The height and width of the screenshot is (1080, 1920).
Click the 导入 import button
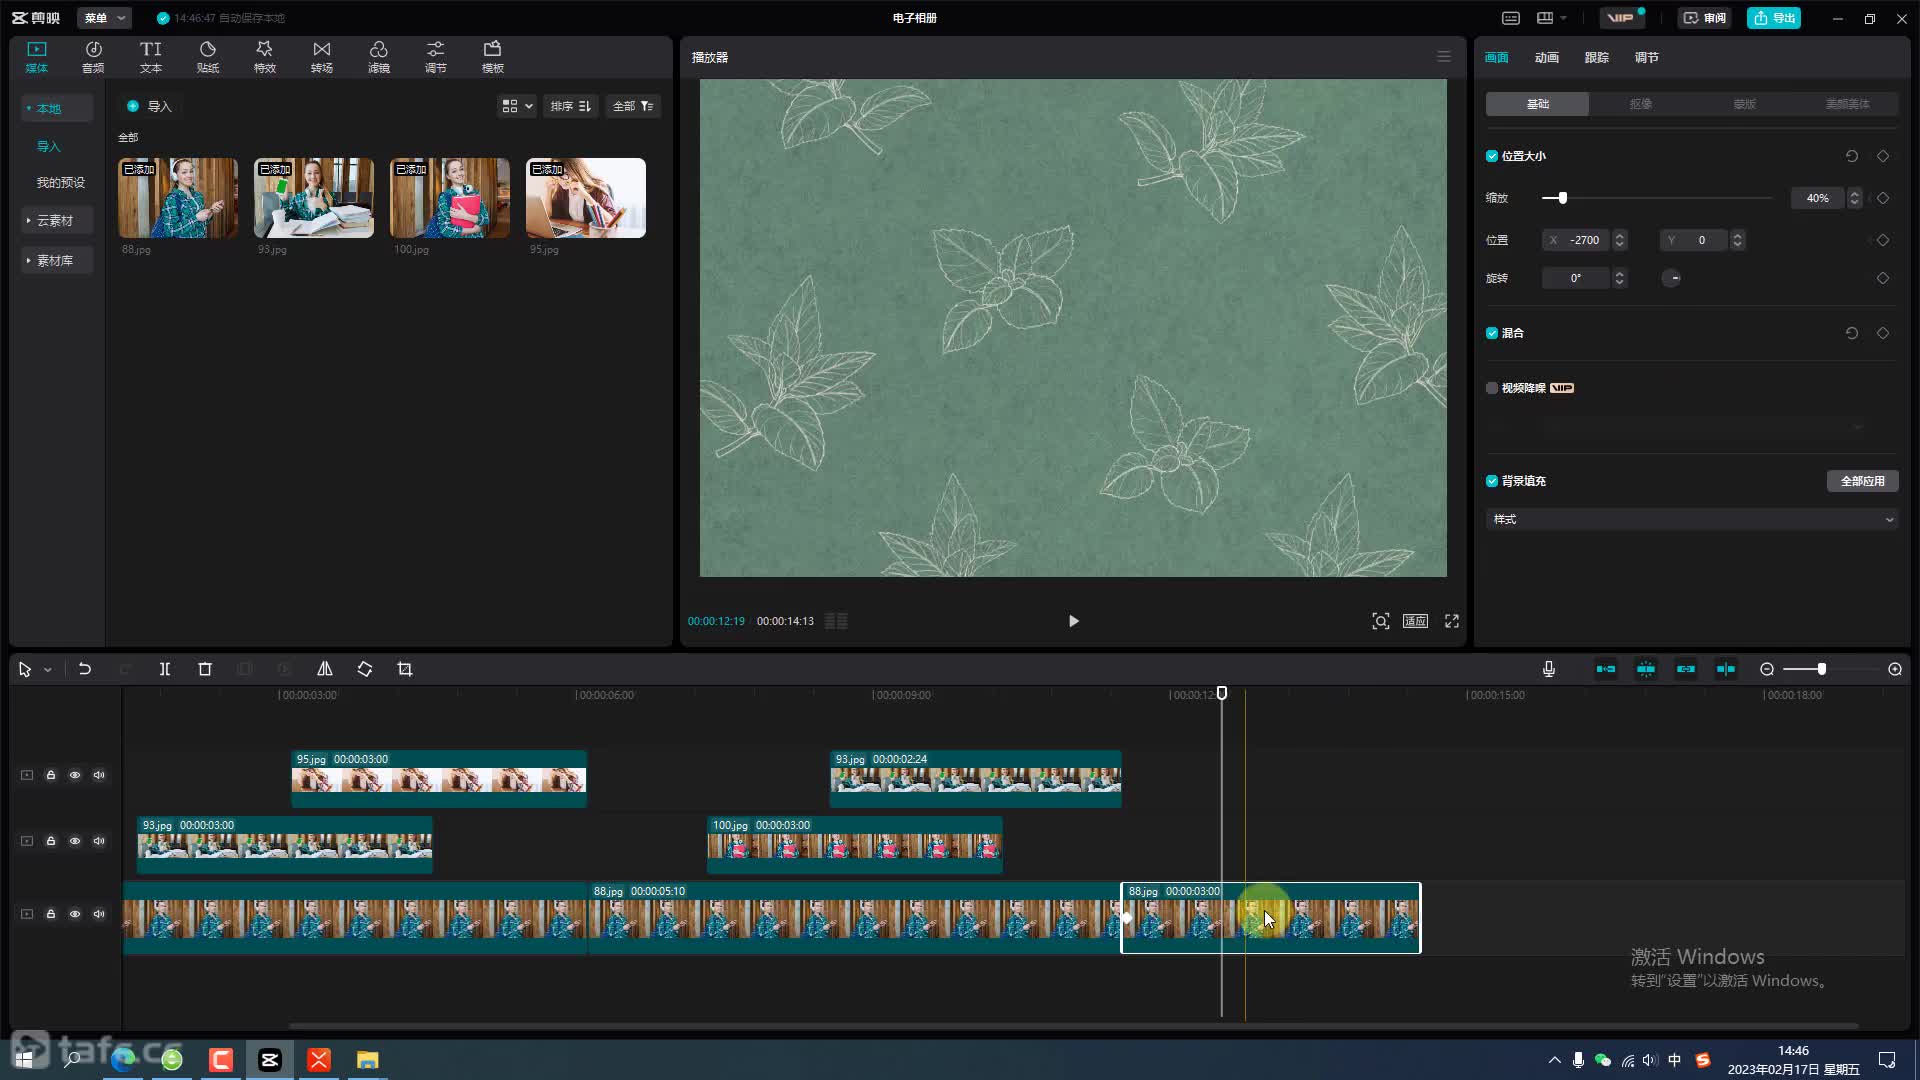(x=149, y=106)
